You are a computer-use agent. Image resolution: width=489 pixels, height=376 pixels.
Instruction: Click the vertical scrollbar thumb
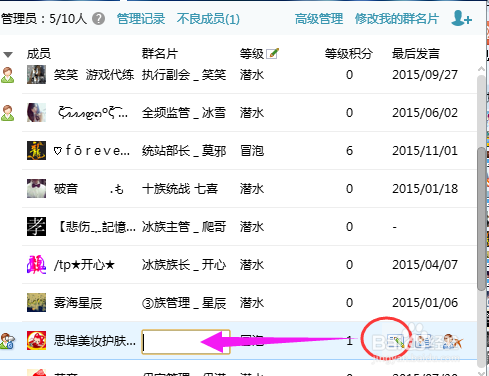tap(481, 218)
